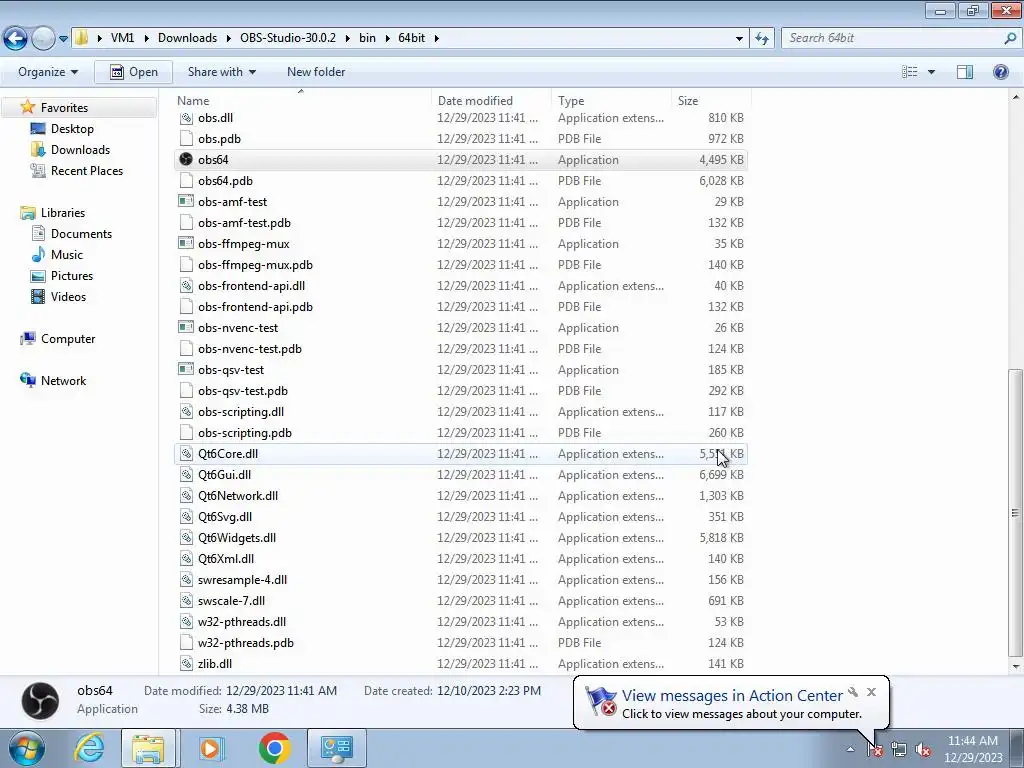The width and height of the screenshot is (1024, 768).
Task: Select Computer in navigation pane
Action: (x=68, y=339)
